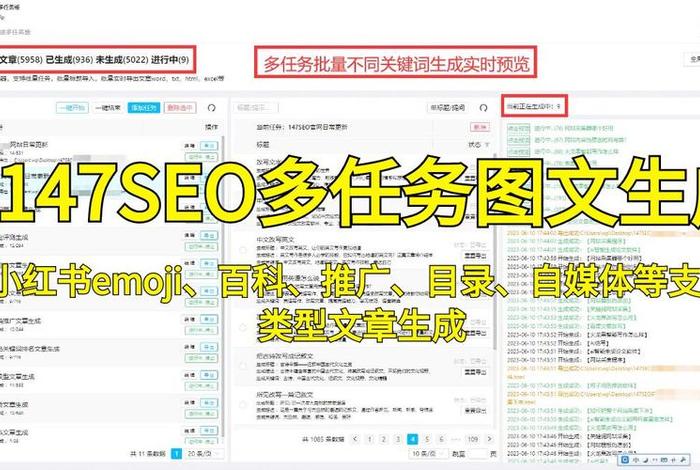This screenshot has width=700, height=470.
Task: Open the 状态 column filter icon
Action: point(487,145)
